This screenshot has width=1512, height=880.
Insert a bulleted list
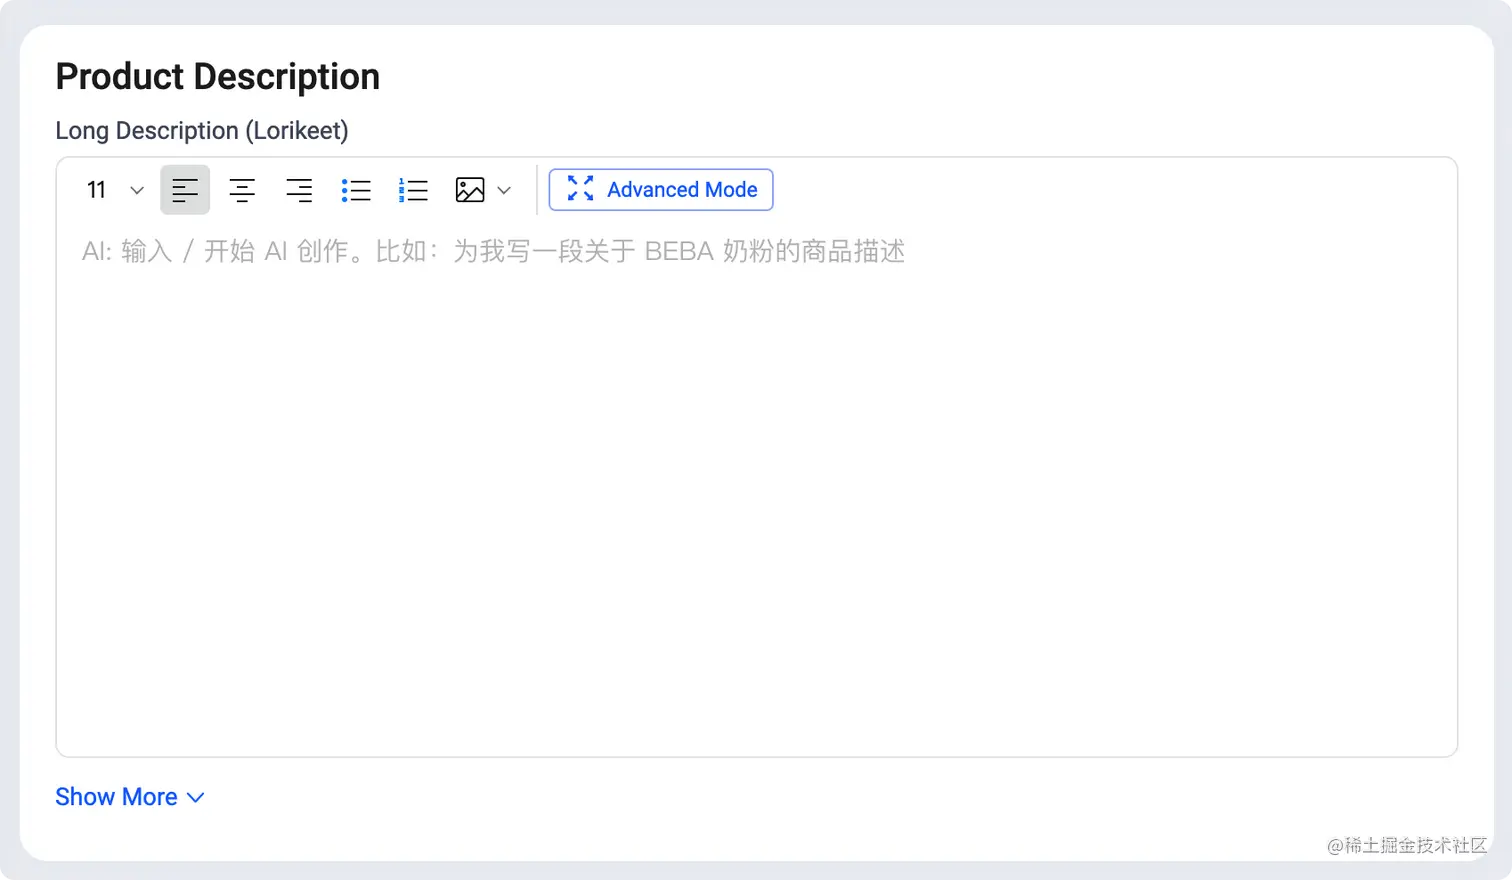(356, 190)
